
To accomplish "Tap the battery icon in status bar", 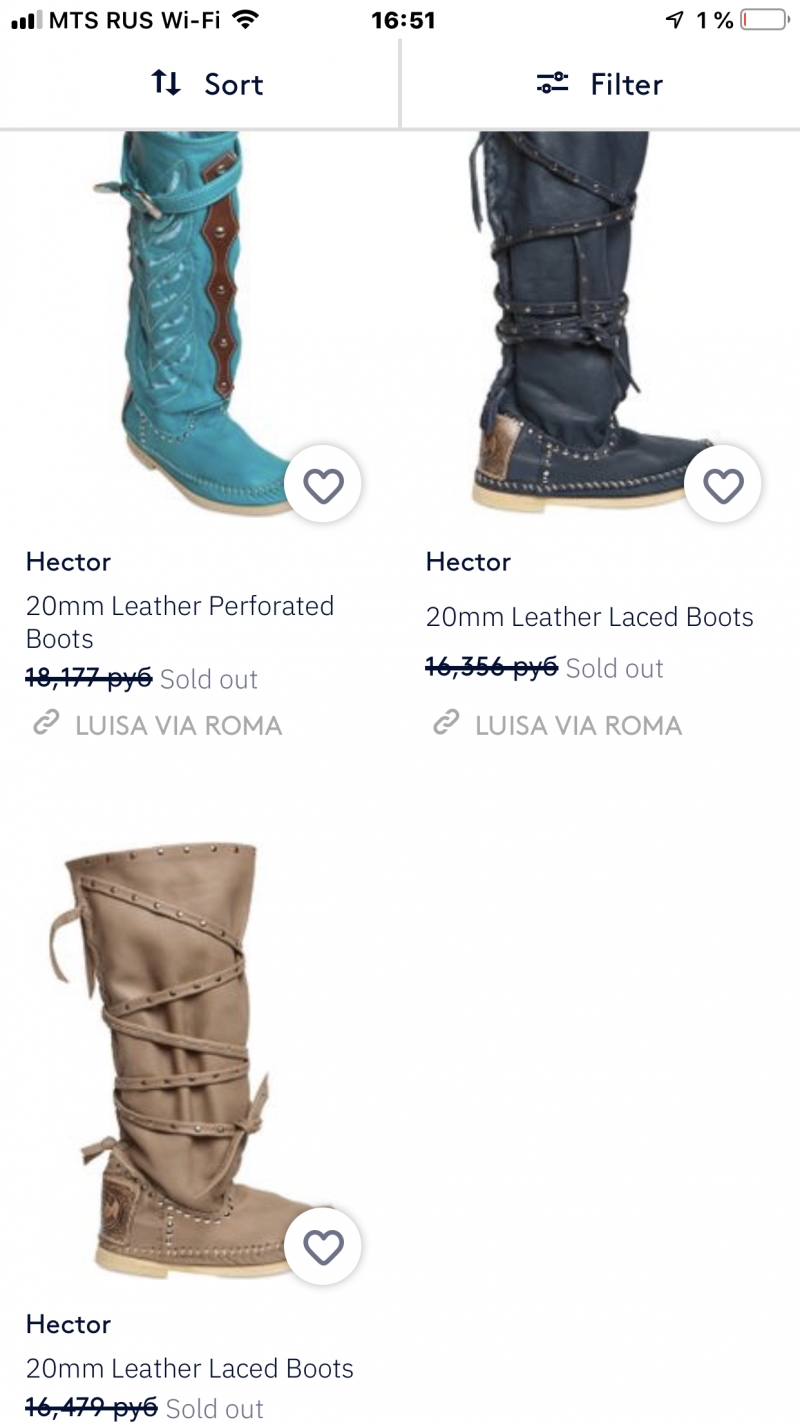I will point(765,20).
